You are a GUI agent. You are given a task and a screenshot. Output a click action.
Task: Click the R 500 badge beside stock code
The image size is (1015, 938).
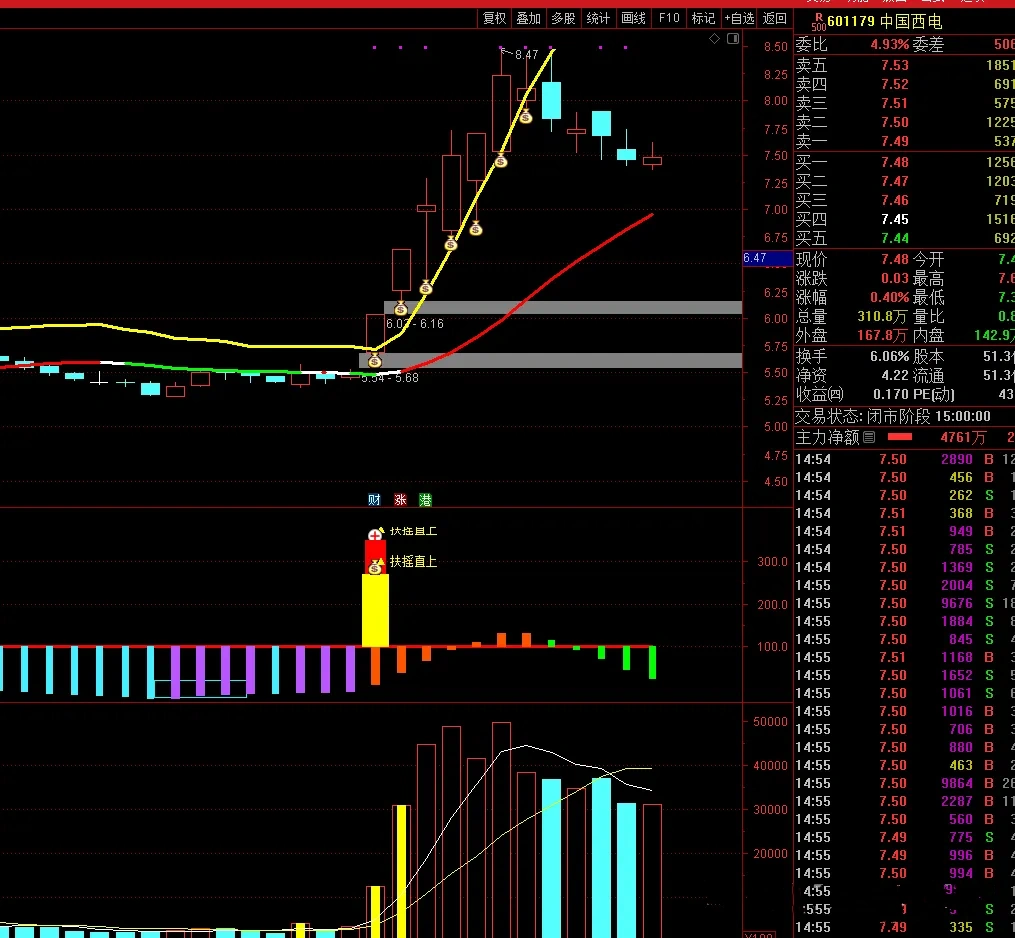819,22
